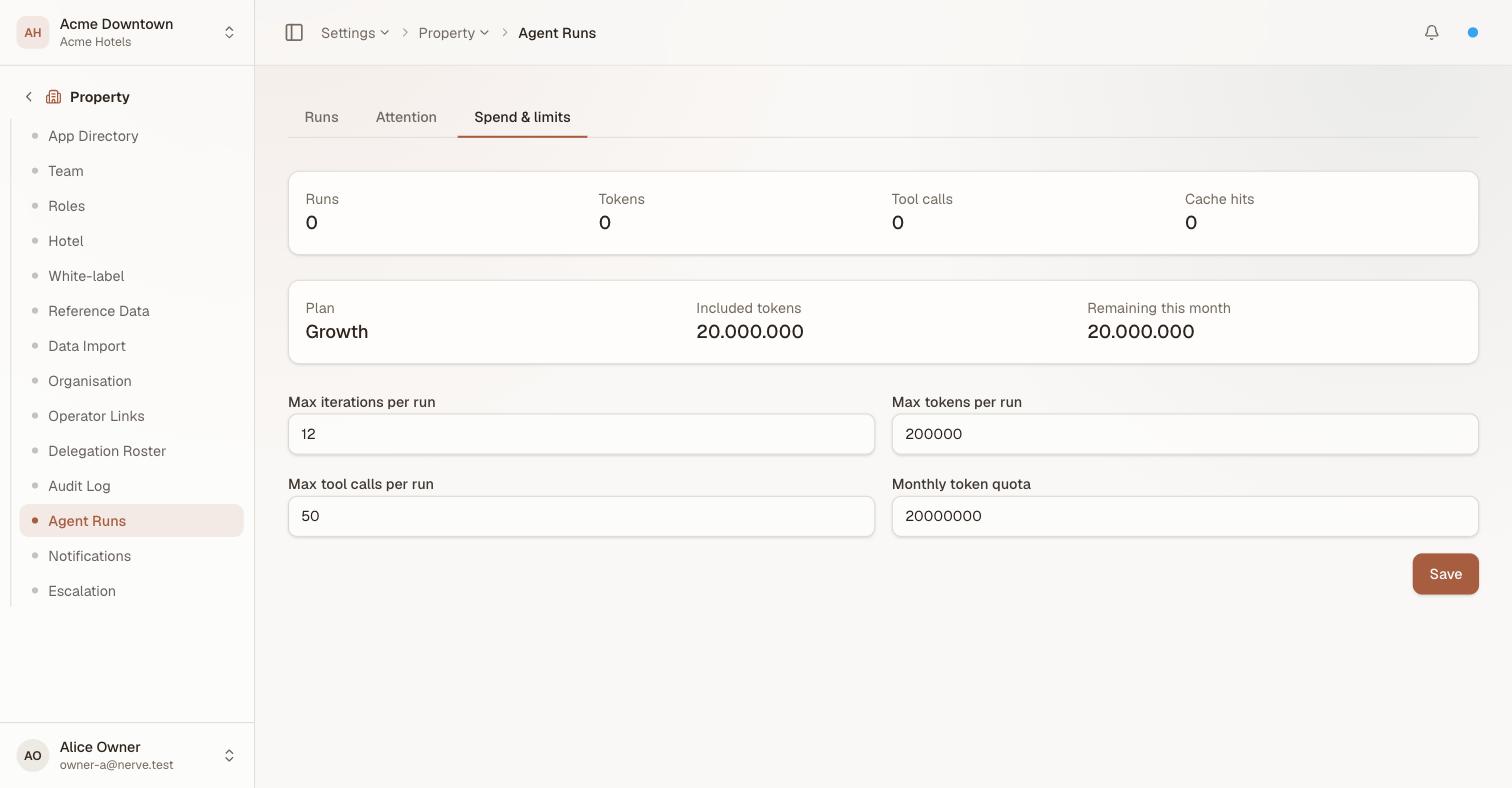Select the Spend & limits tab
1512x788 pixels.
pos(522,117)
